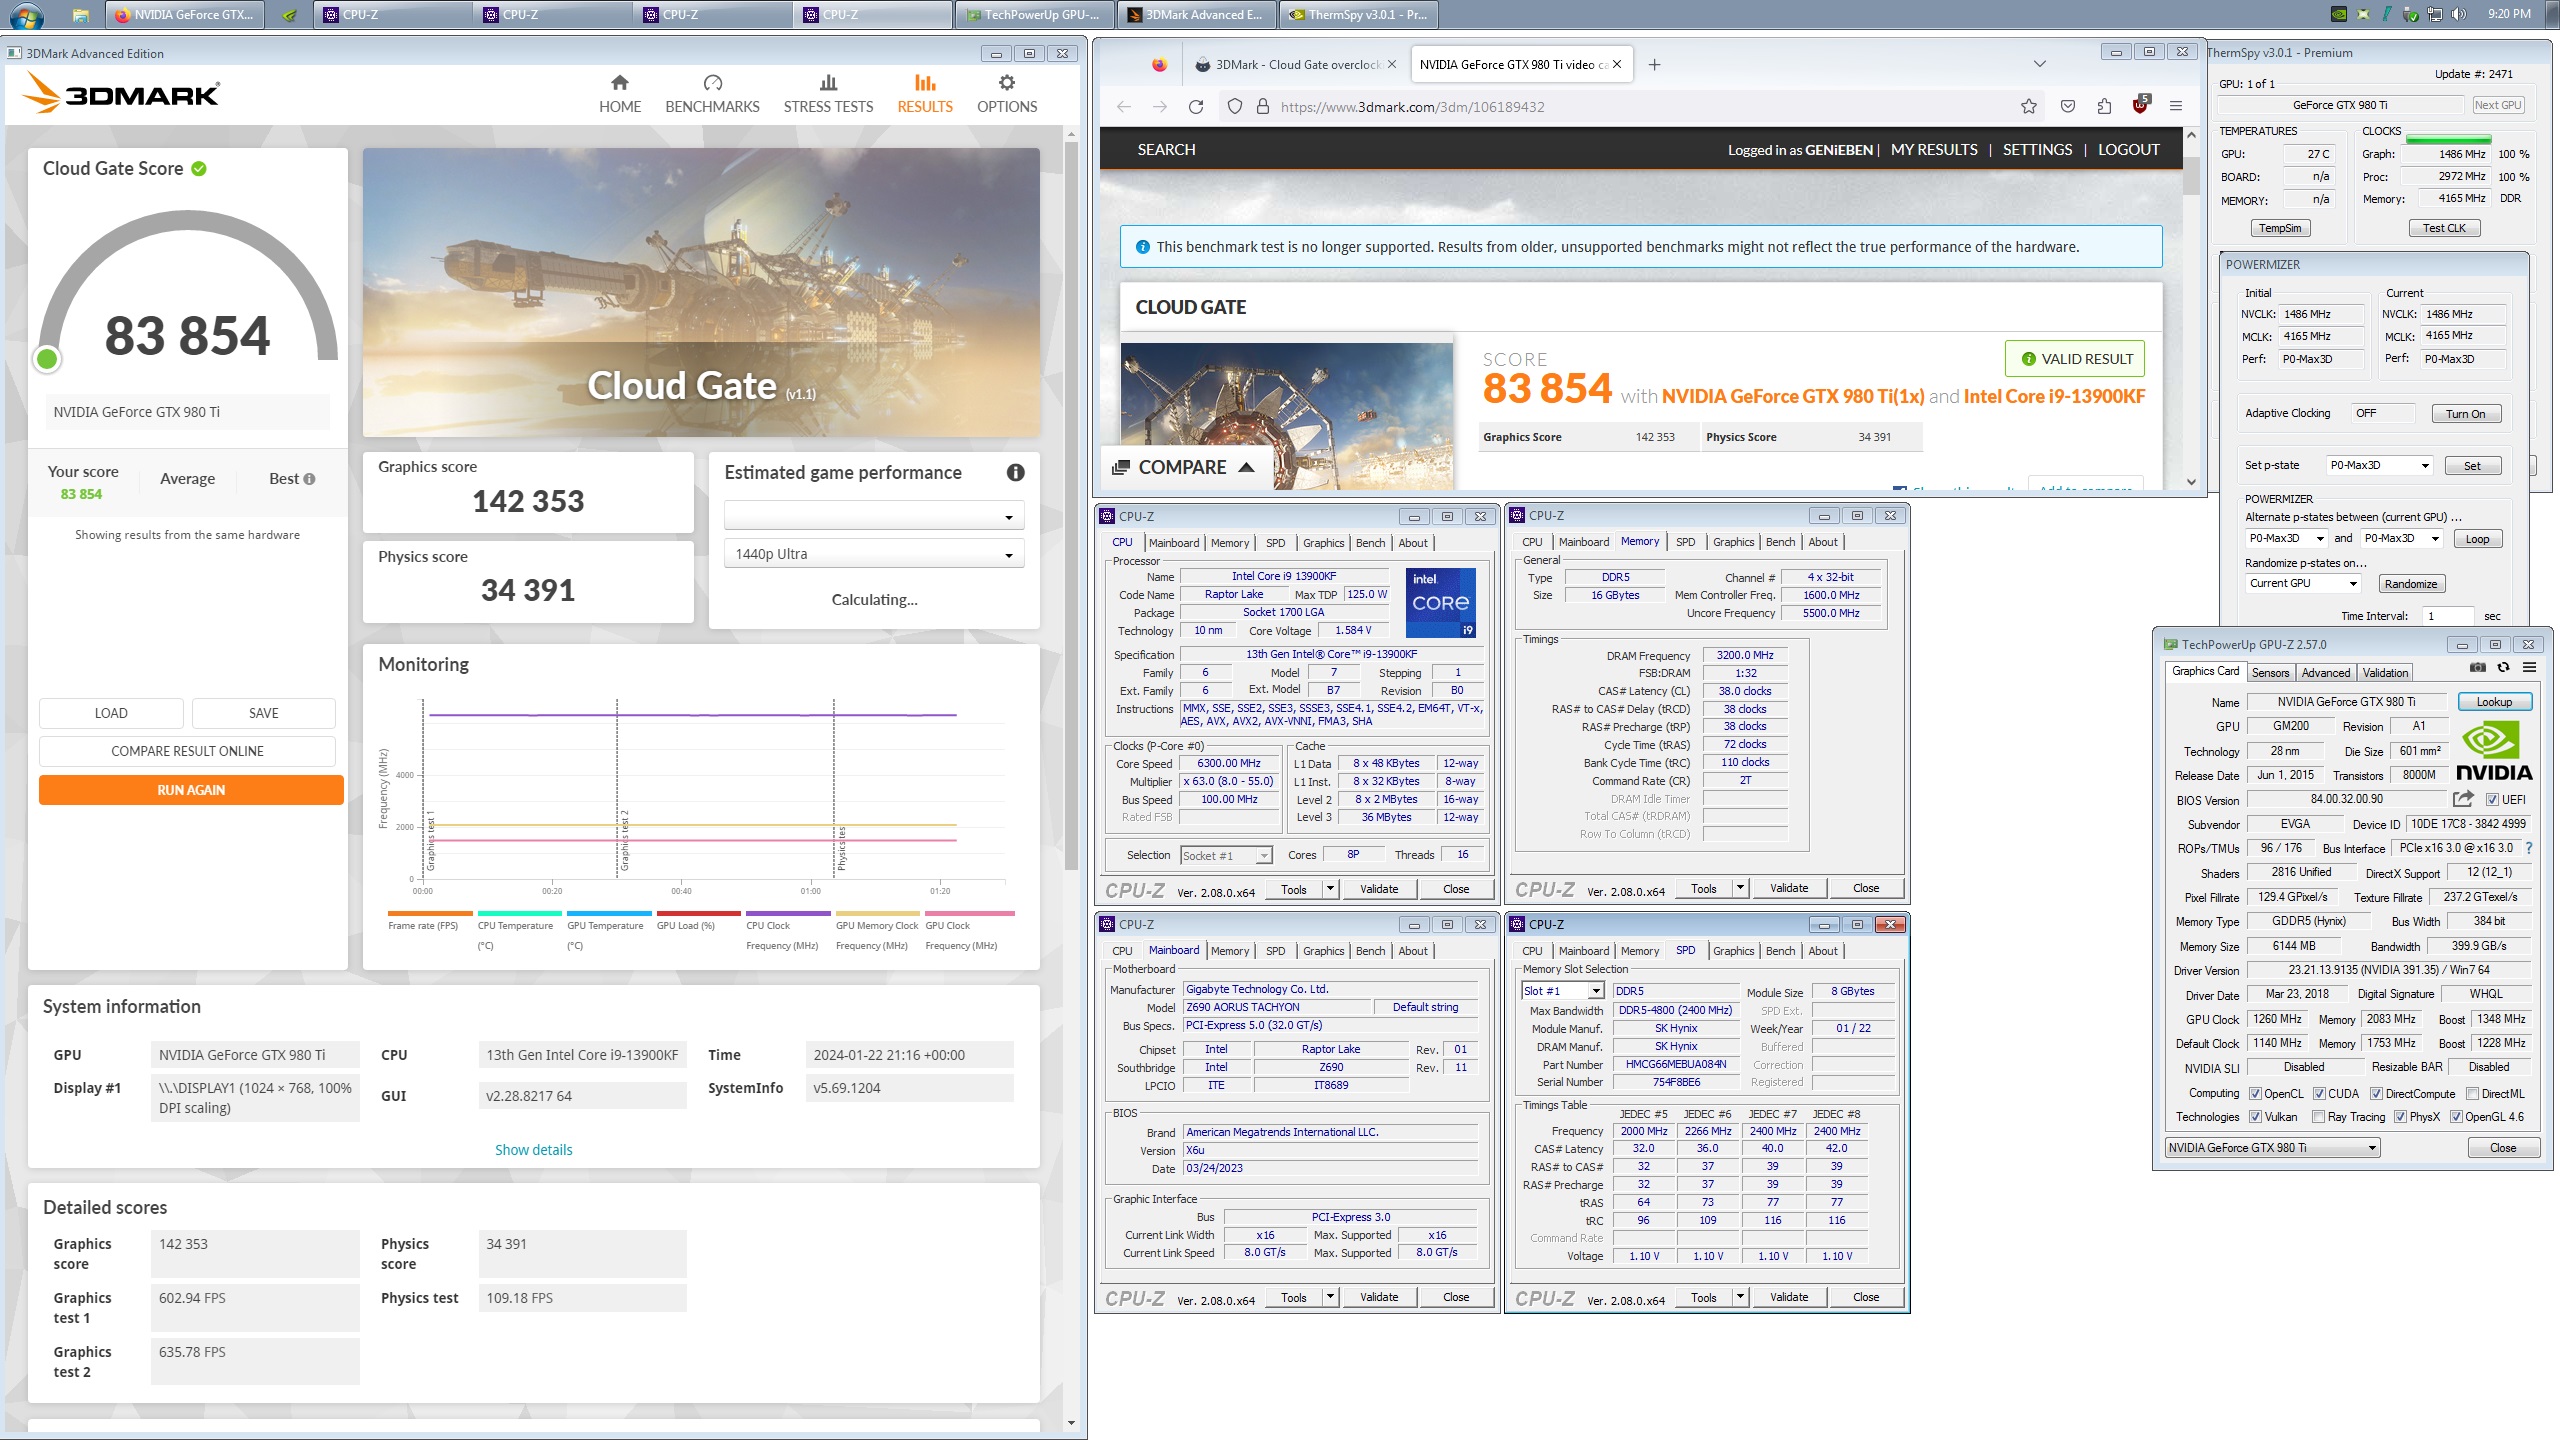2560x1440 pixels.
Task: Reload the Firefox page
Action: point(1195,106)
